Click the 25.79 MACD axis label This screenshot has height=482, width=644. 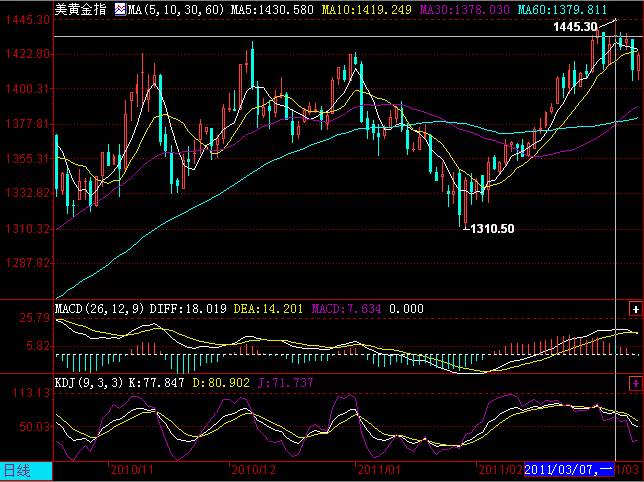click(34, 318)
